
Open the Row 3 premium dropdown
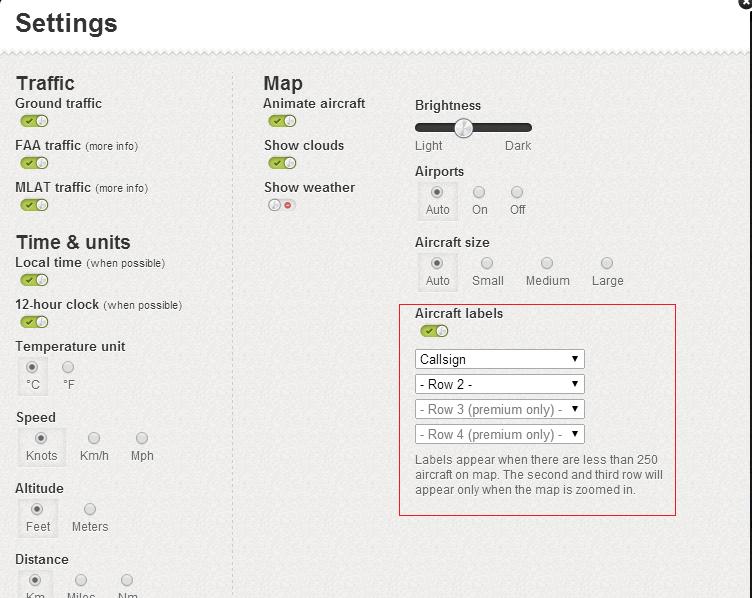tap(499, 409)
